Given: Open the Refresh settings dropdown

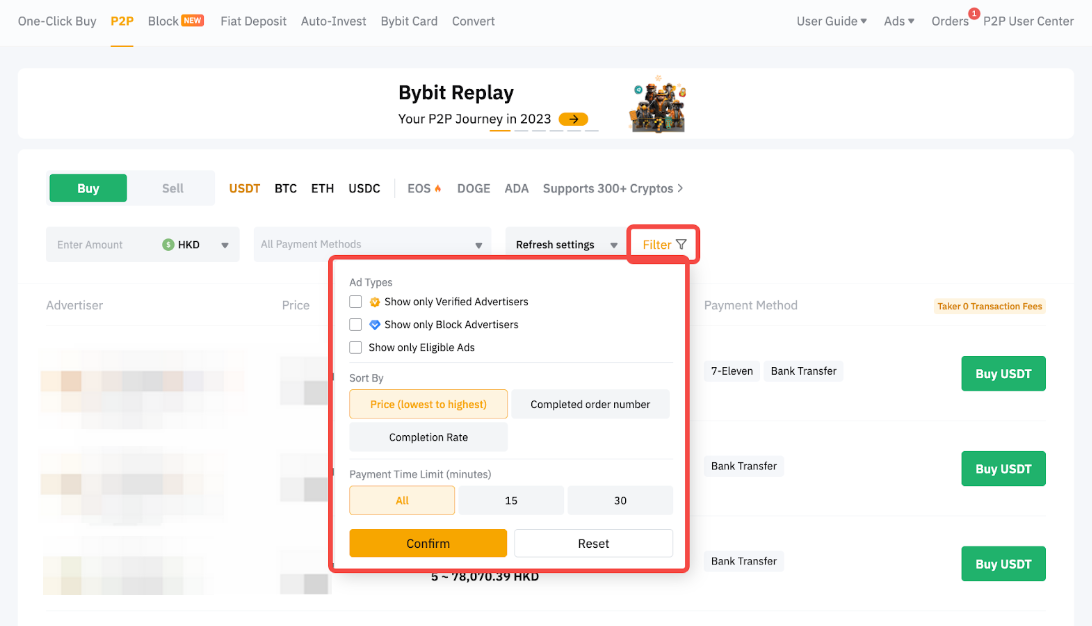Looking at the screenshot, I should pos(564,244).
